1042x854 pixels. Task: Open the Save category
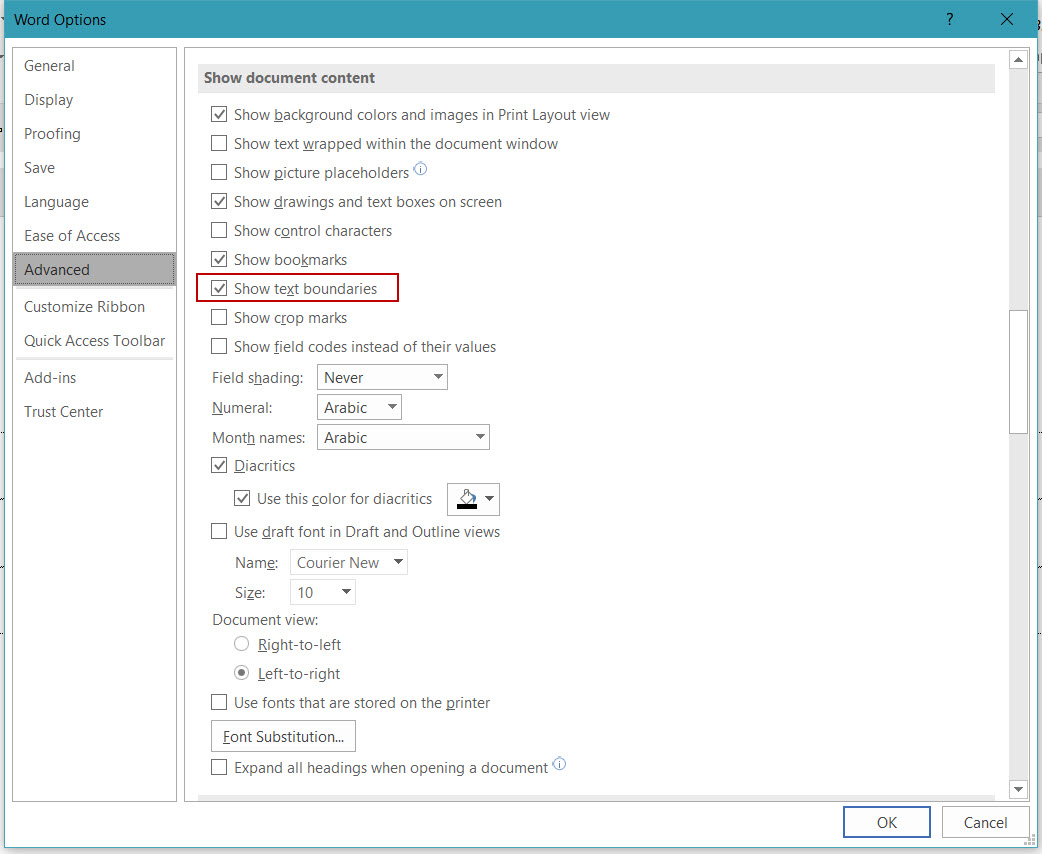coord(94,167)
